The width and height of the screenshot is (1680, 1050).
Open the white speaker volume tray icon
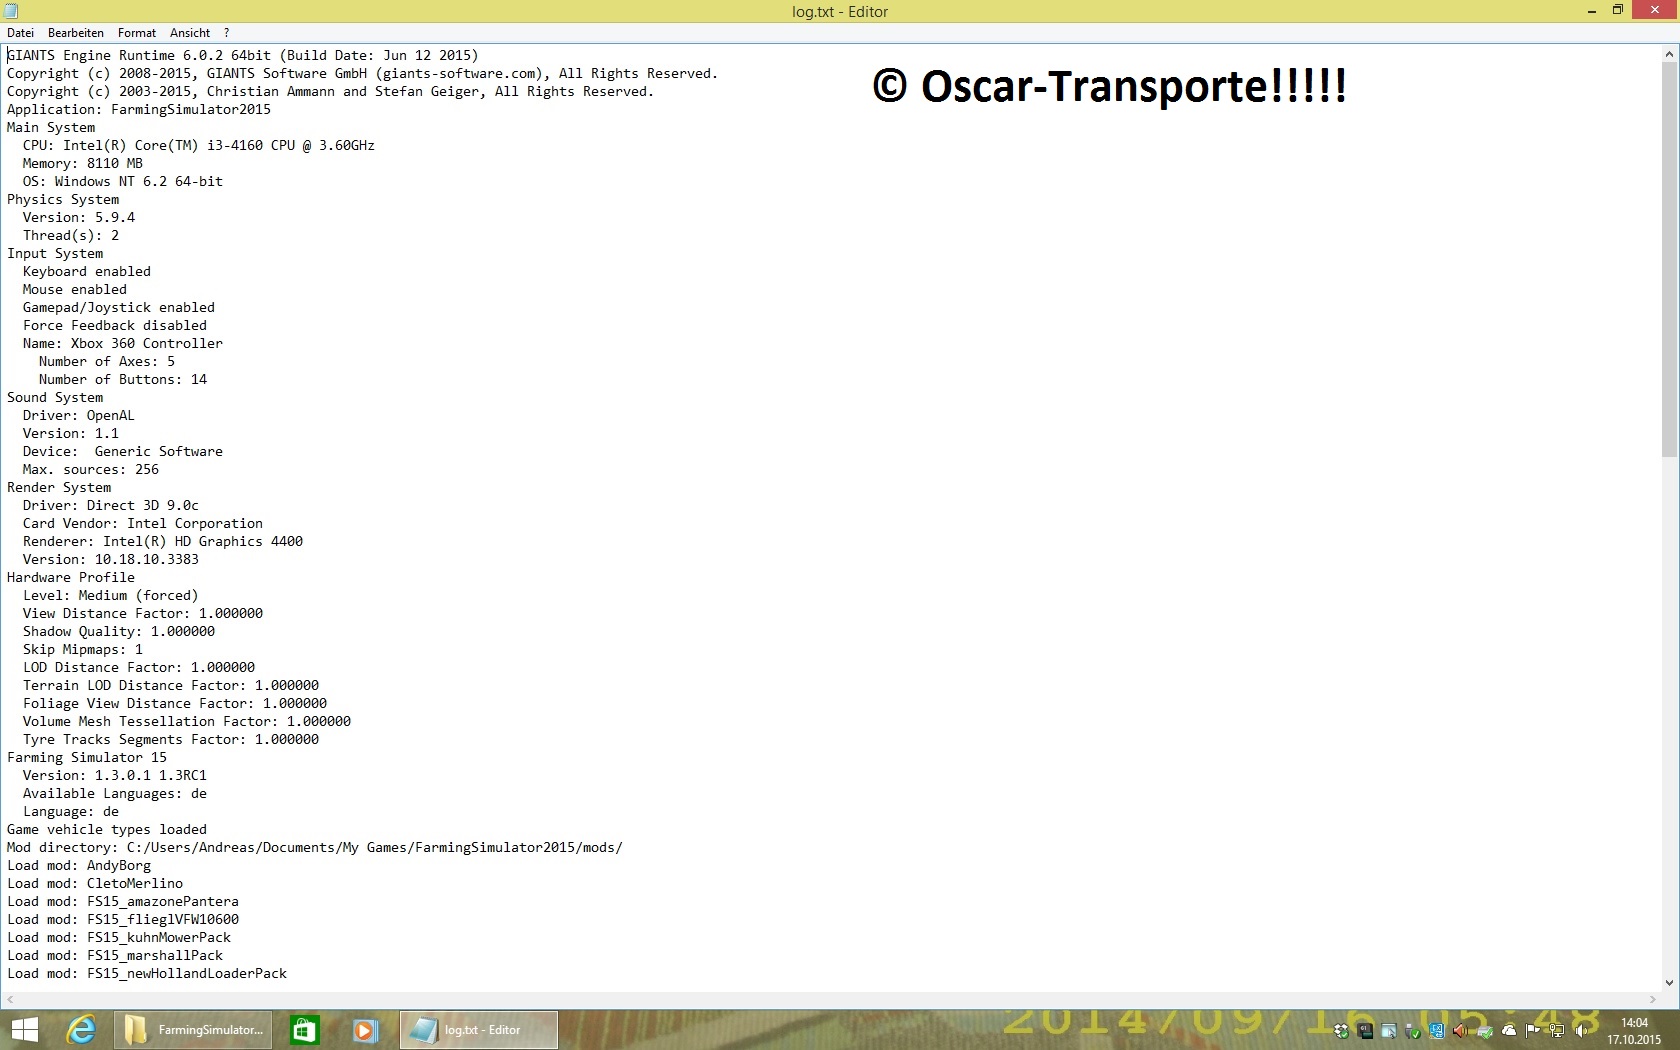[1581, 1031]
